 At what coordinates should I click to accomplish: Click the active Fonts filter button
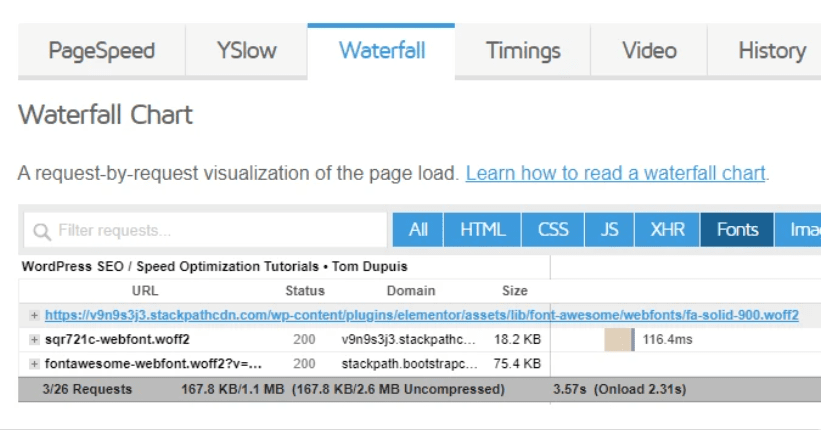pyautogui.click(x=737, y=230)
